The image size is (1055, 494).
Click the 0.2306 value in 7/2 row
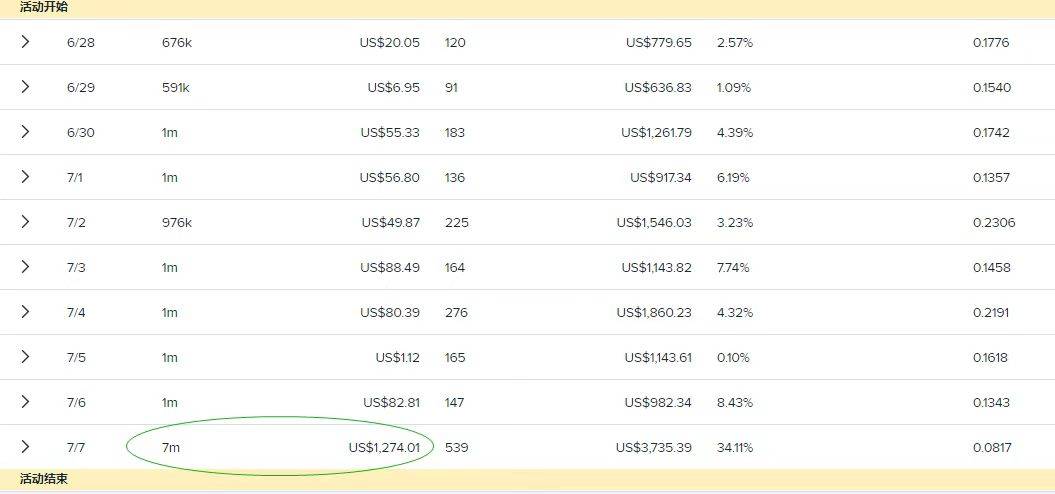coord(994,223)
